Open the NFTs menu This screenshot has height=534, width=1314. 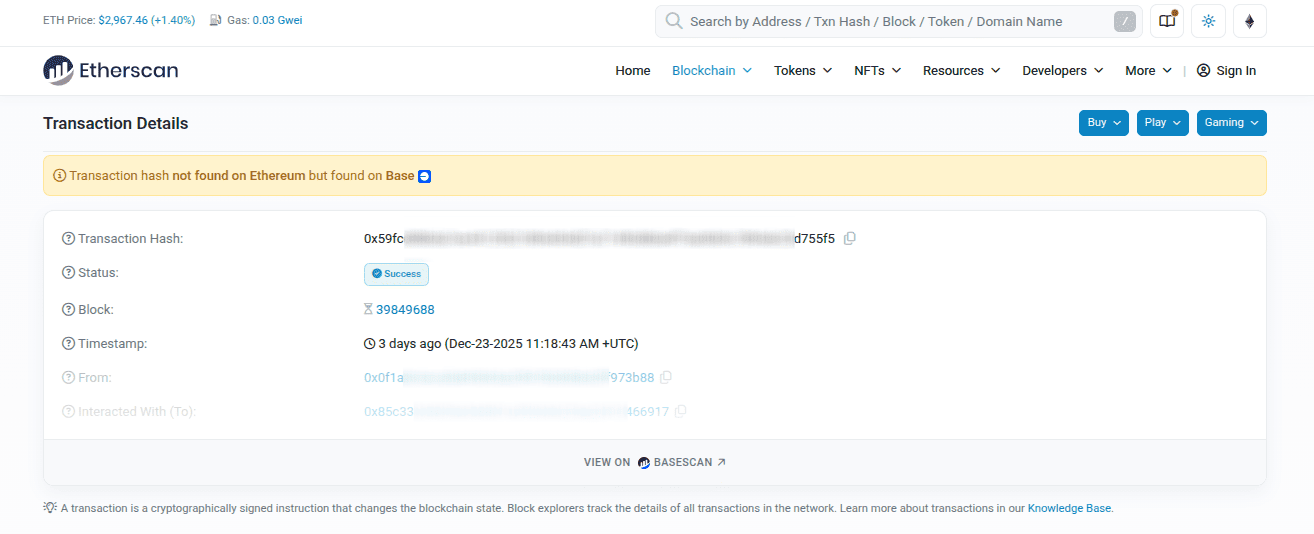[x=878, y=71]
